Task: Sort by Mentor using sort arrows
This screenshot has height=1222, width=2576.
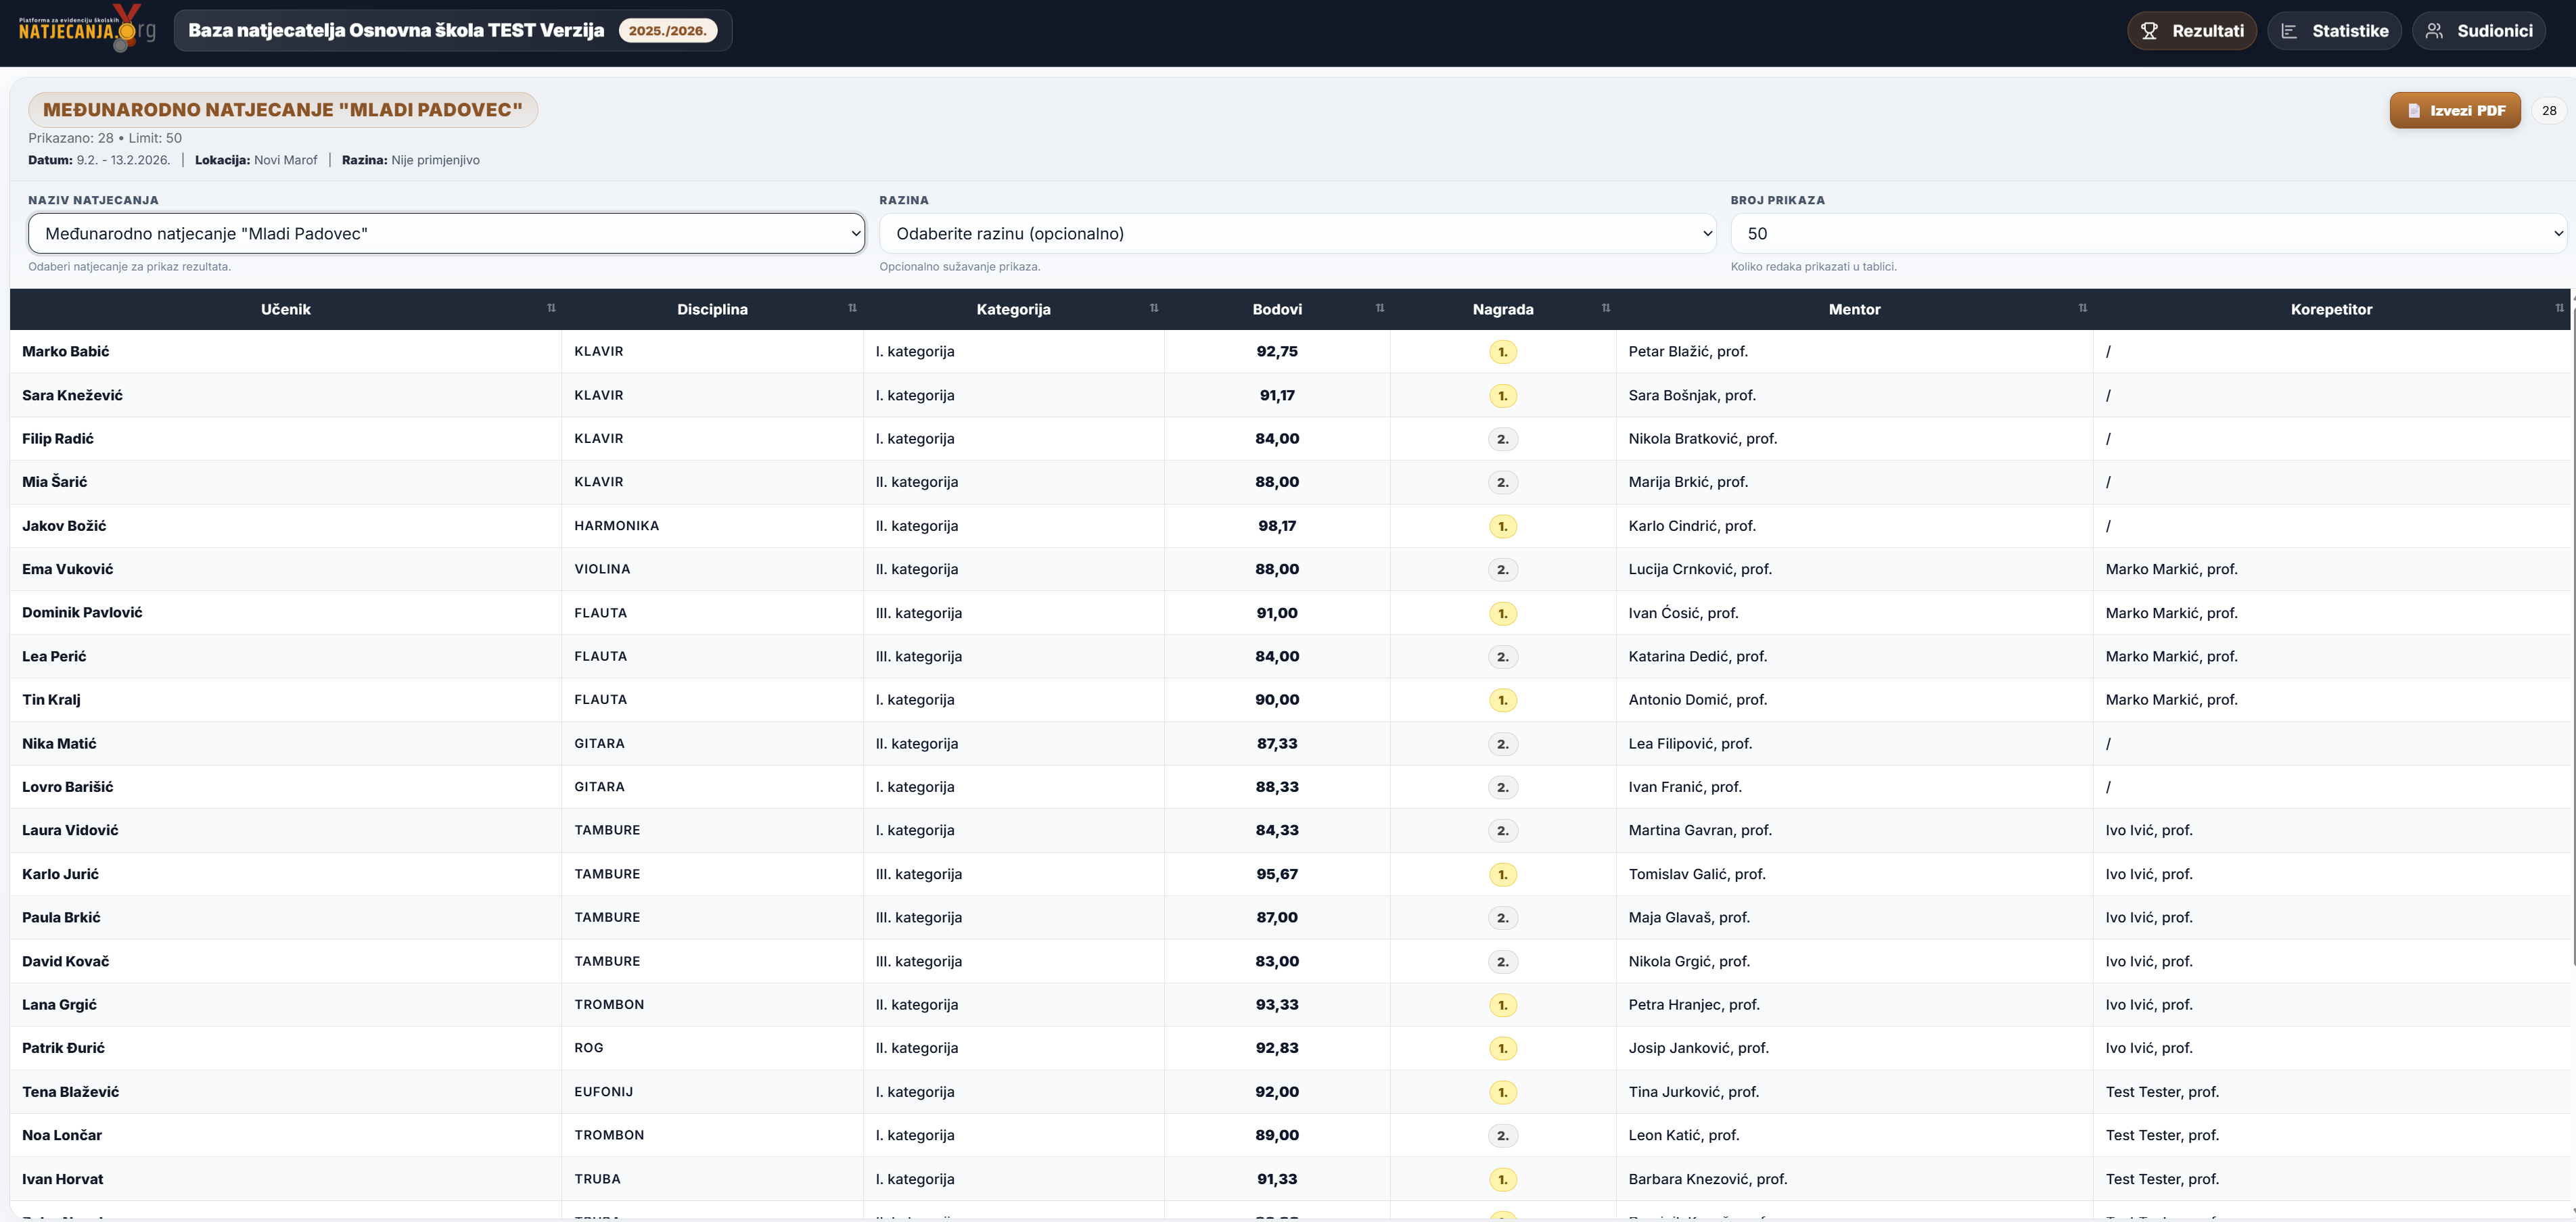Action: [x=2083, y=308]
